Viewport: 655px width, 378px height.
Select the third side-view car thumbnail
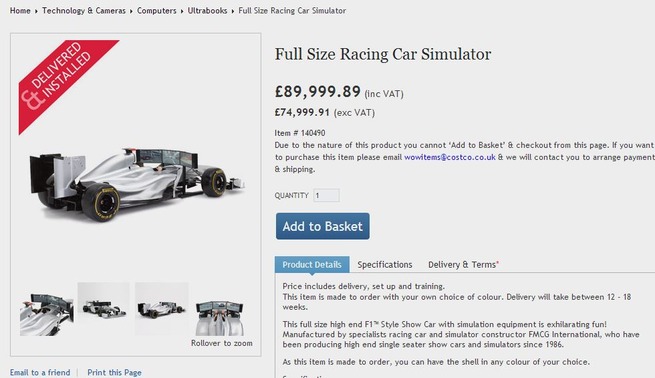(x=161, y=309)
